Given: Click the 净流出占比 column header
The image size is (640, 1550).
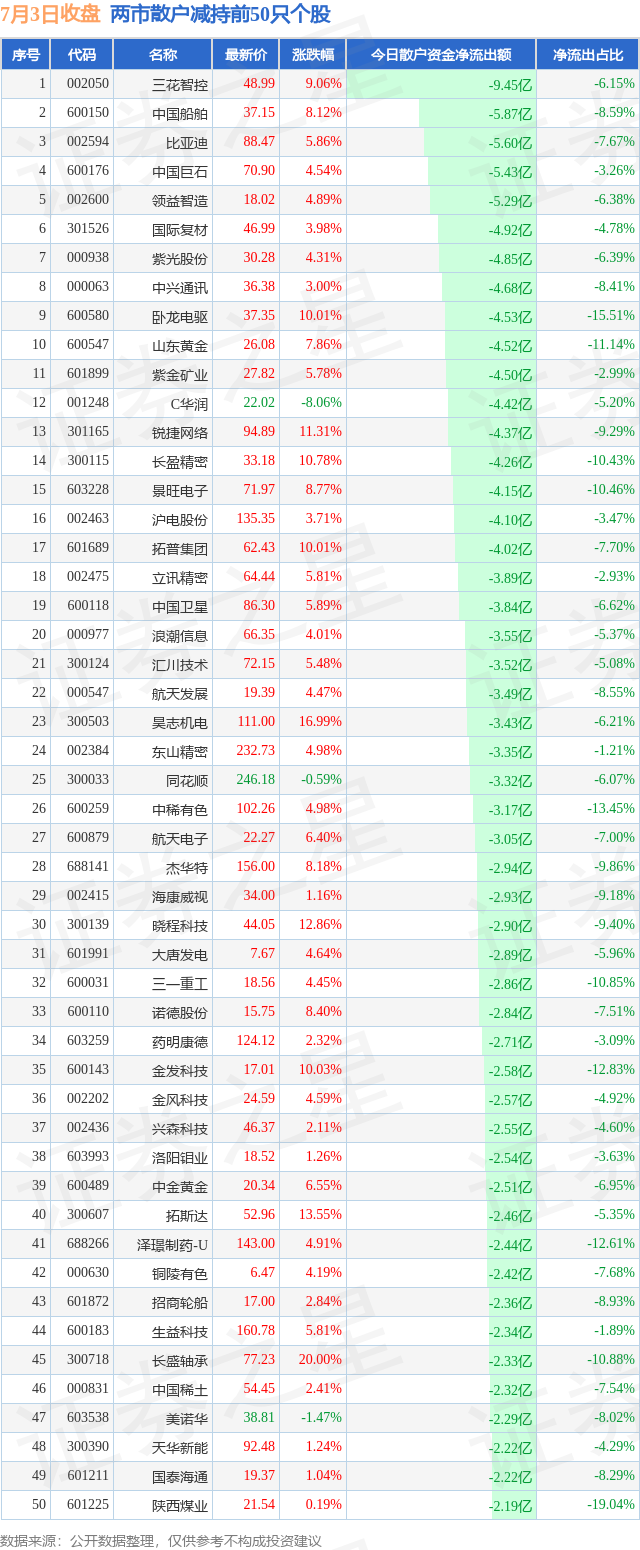Looking at the screenshot, I should point(588,55).
